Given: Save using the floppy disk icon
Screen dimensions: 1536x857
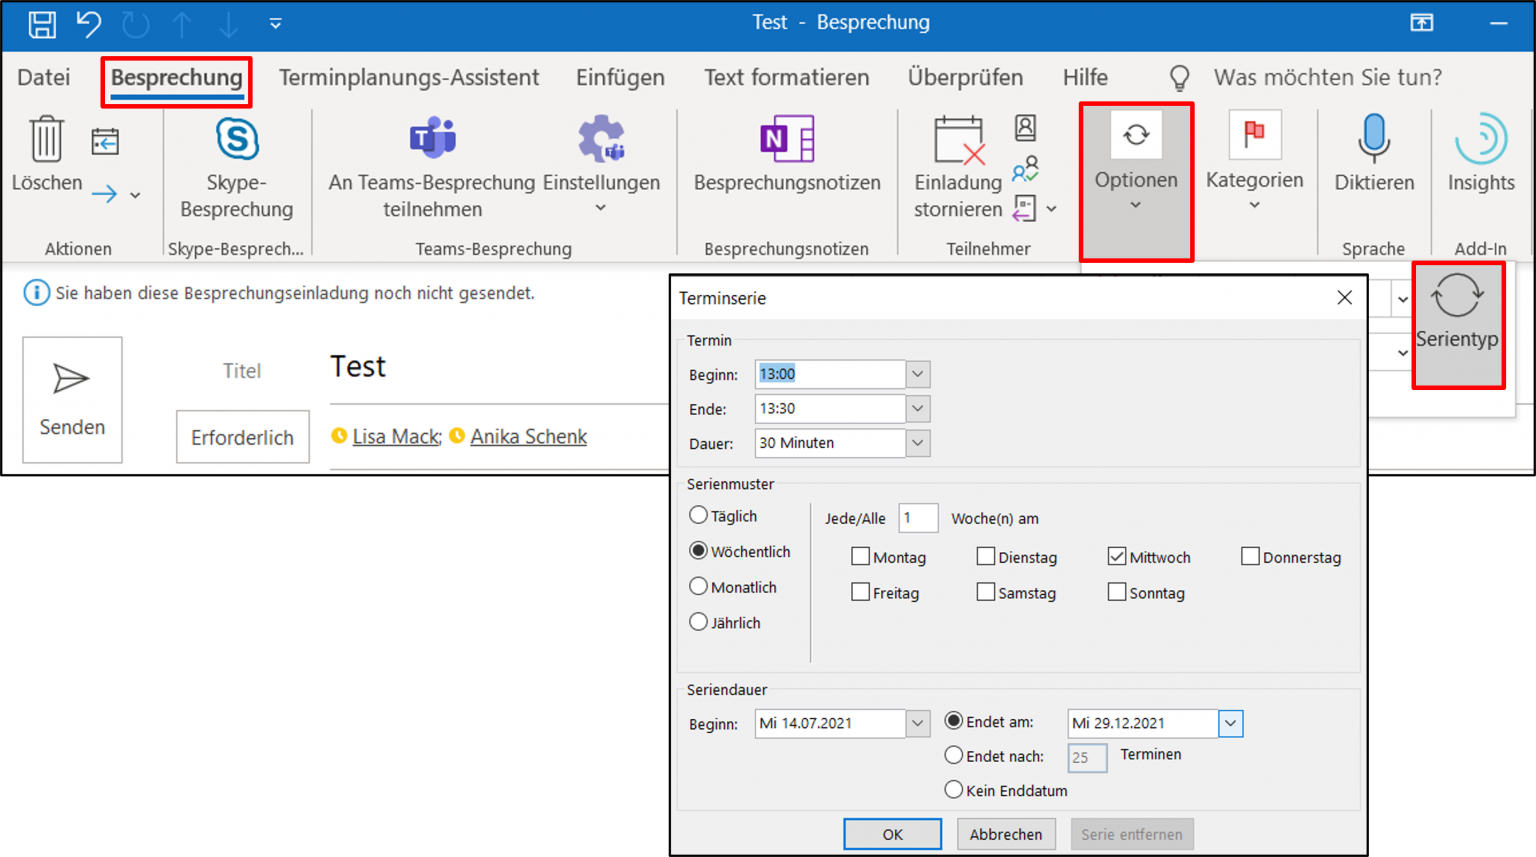Looking at the screenshot, I should [42, 24].
